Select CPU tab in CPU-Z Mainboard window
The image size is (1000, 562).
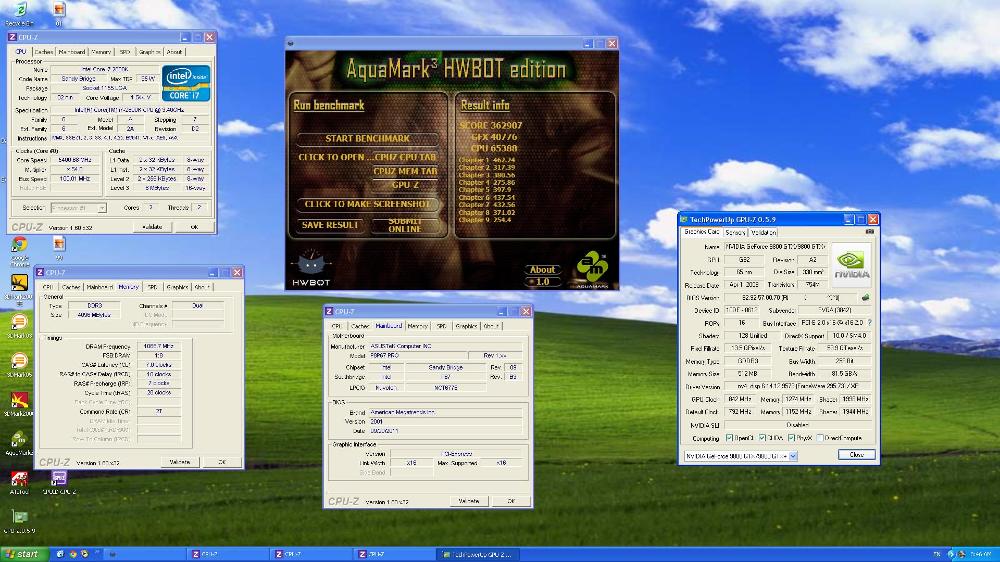tap(336, 326)
